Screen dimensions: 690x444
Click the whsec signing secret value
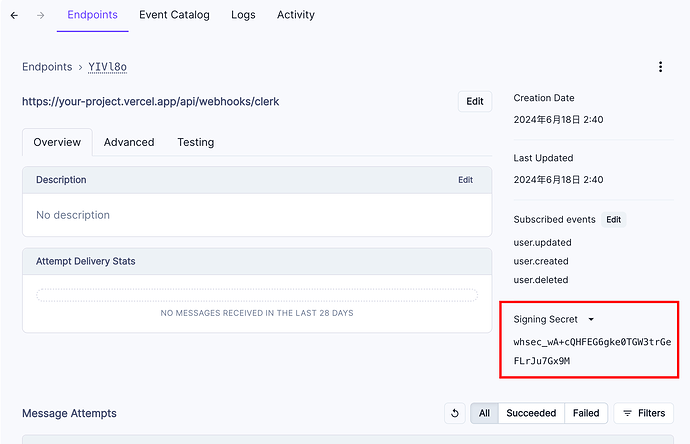point(592,351)
